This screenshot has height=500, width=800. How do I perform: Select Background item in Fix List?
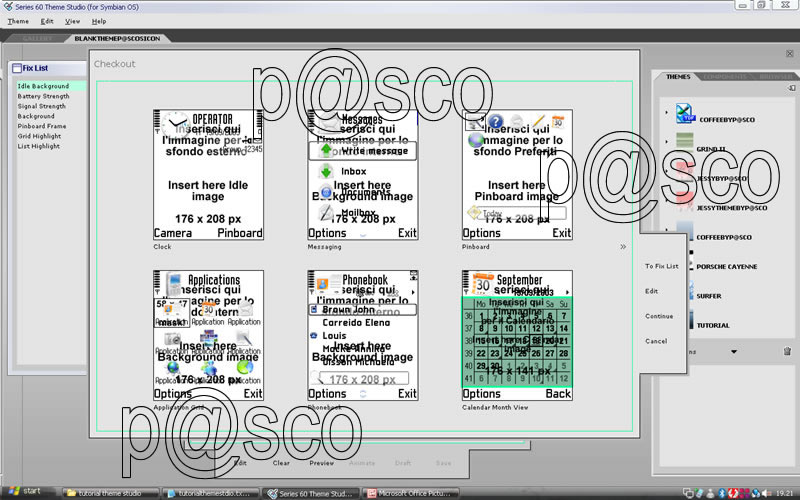tap(36, 116)
